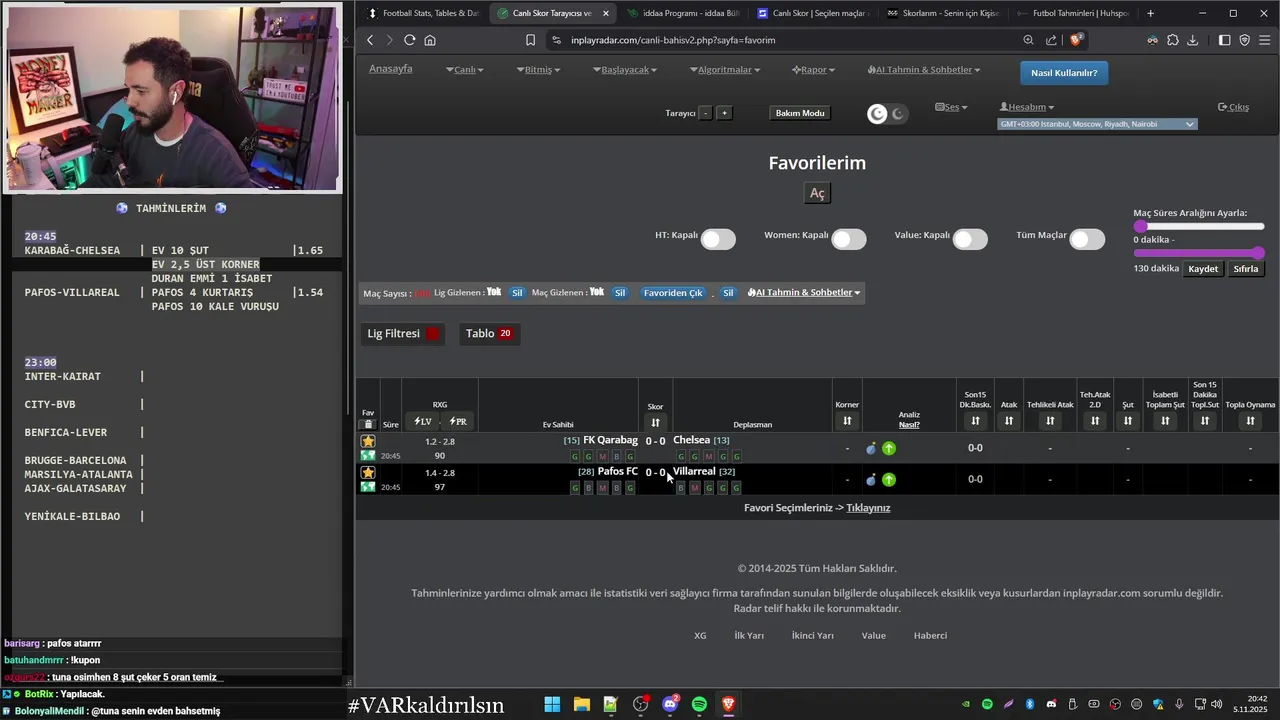Screen dimensions: 1280x720
Task: Click the green up-arrow in Qarabag-Chelsea row
Action: click(889, 448)
